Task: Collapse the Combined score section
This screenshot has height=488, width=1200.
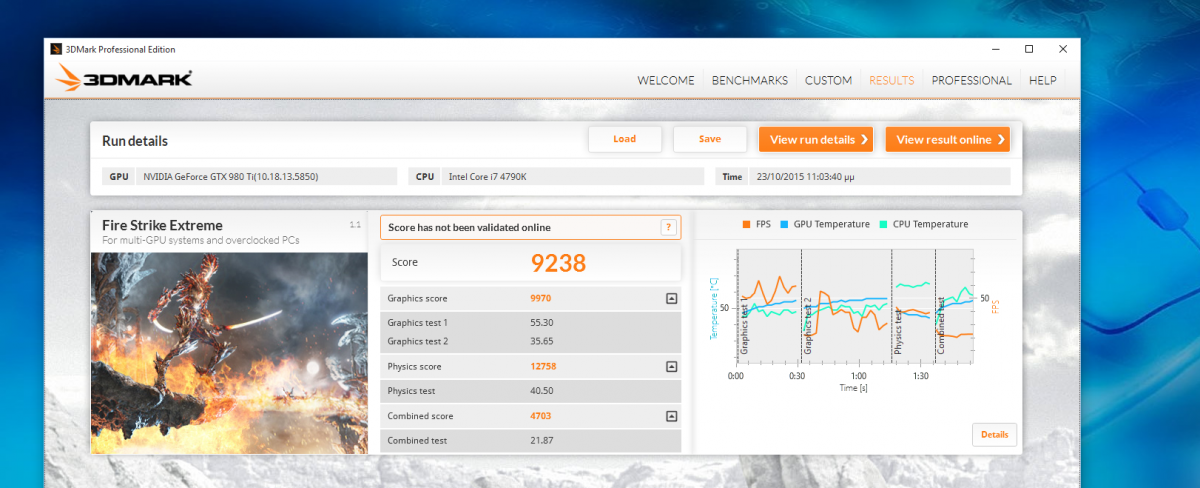Action: tap(671, 415)
